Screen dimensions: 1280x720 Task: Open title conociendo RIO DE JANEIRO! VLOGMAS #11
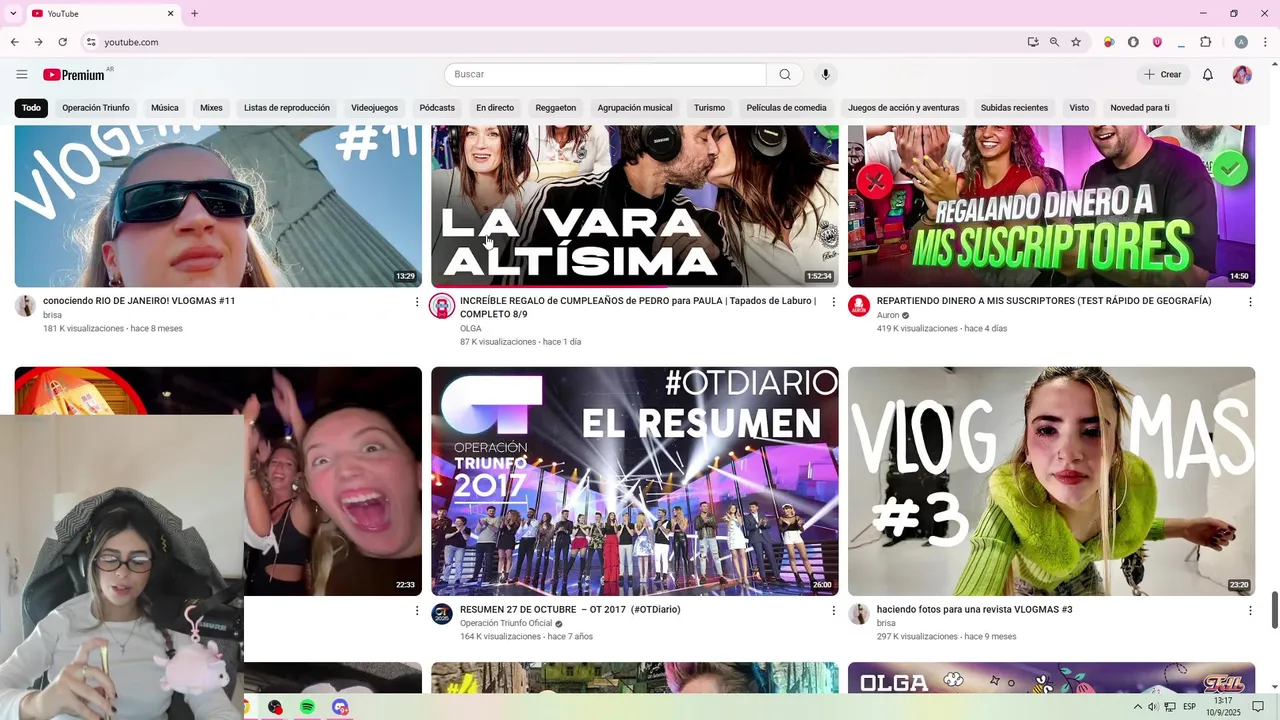(x=139, y=301)
